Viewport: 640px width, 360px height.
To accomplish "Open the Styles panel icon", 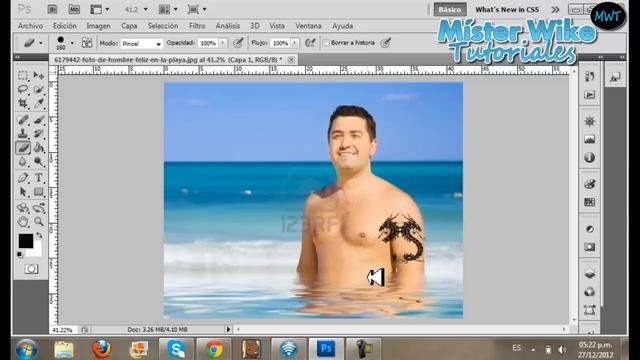I will tap(616, 77).
